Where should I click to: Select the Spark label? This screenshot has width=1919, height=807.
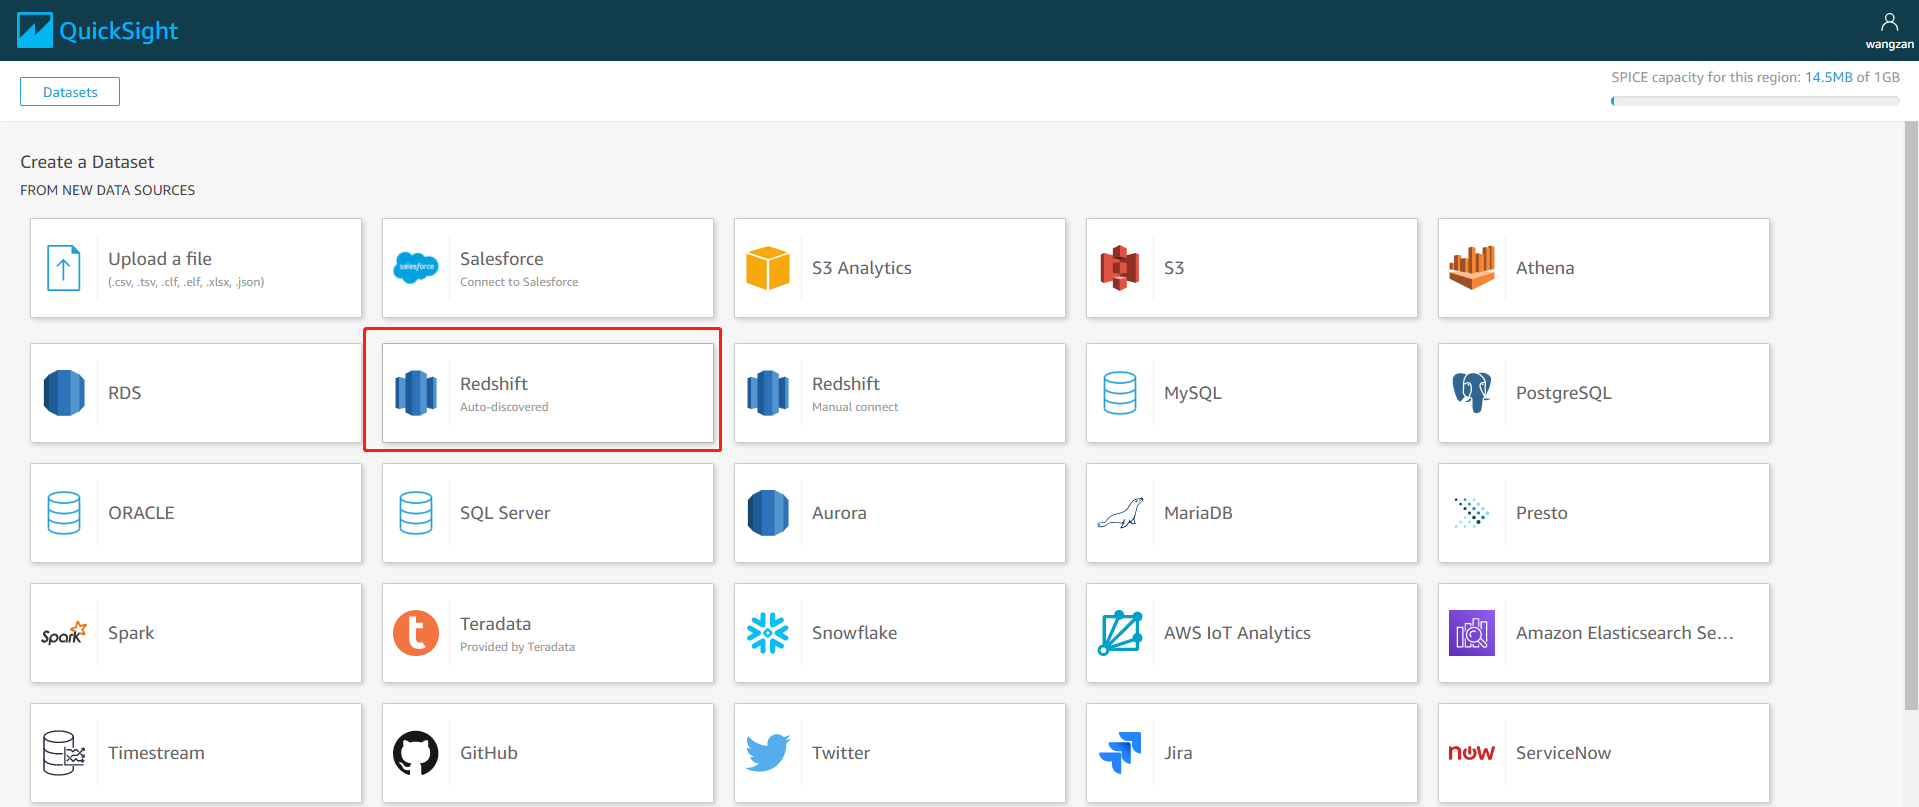pos(131,633)
